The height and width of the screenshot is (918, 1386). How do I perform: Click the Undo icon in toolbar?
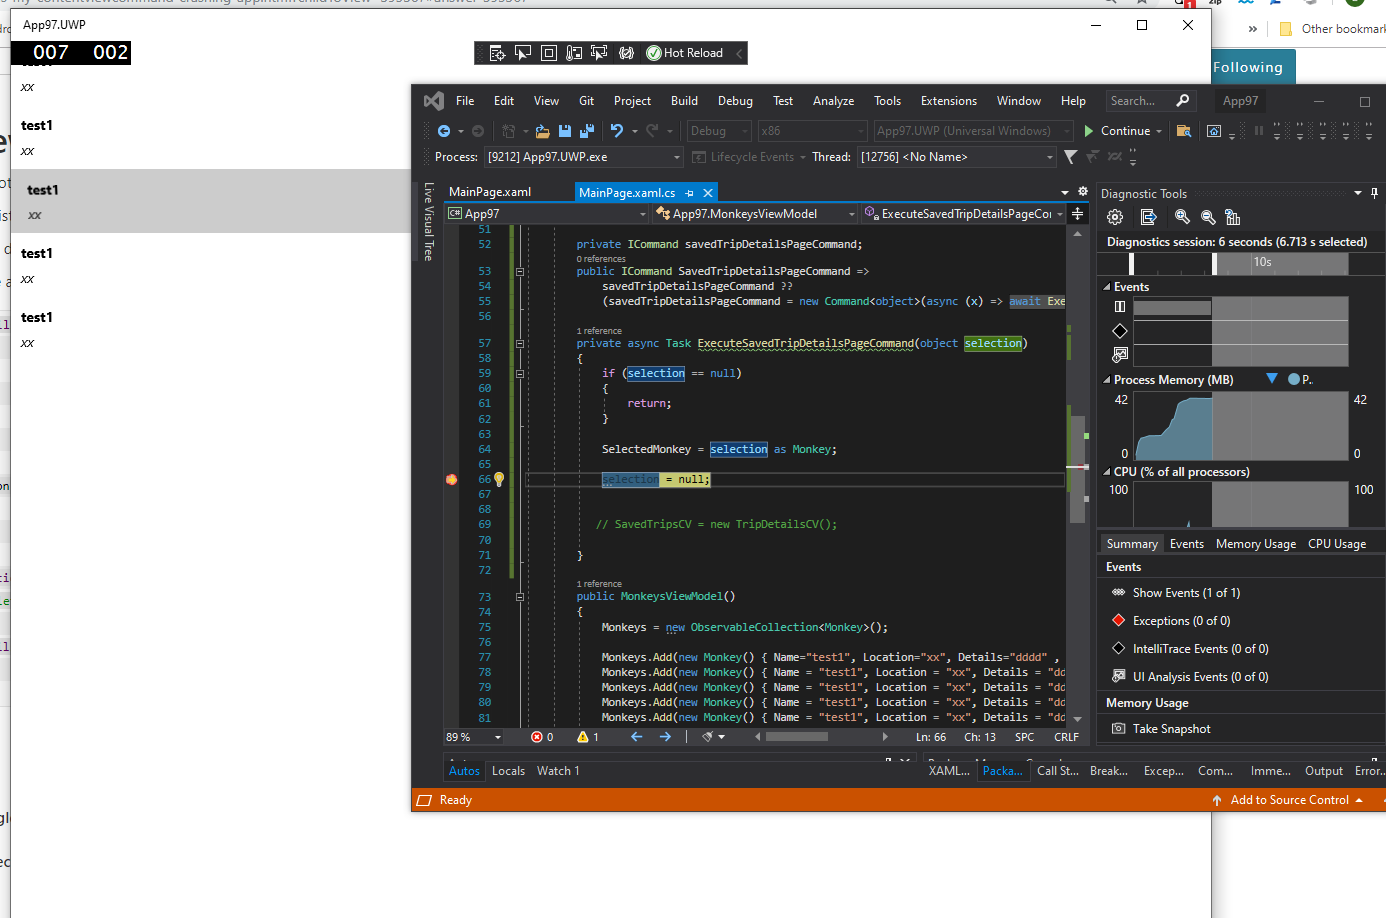click(617, 131)
